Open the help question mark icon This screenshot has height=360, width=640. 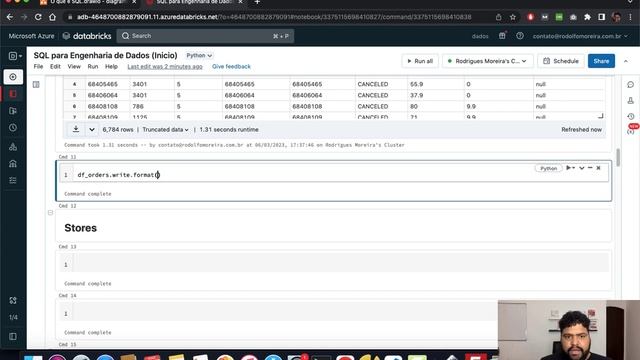520,36
